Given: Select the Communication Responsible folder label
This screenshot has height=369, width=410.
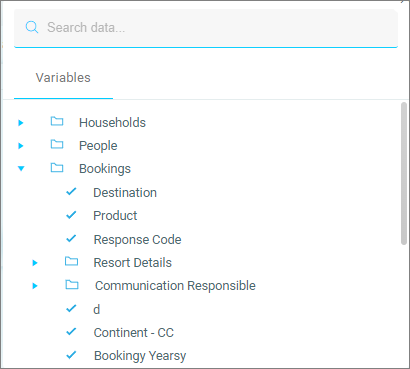Looking at the screenshot, I should coord(175,286).
